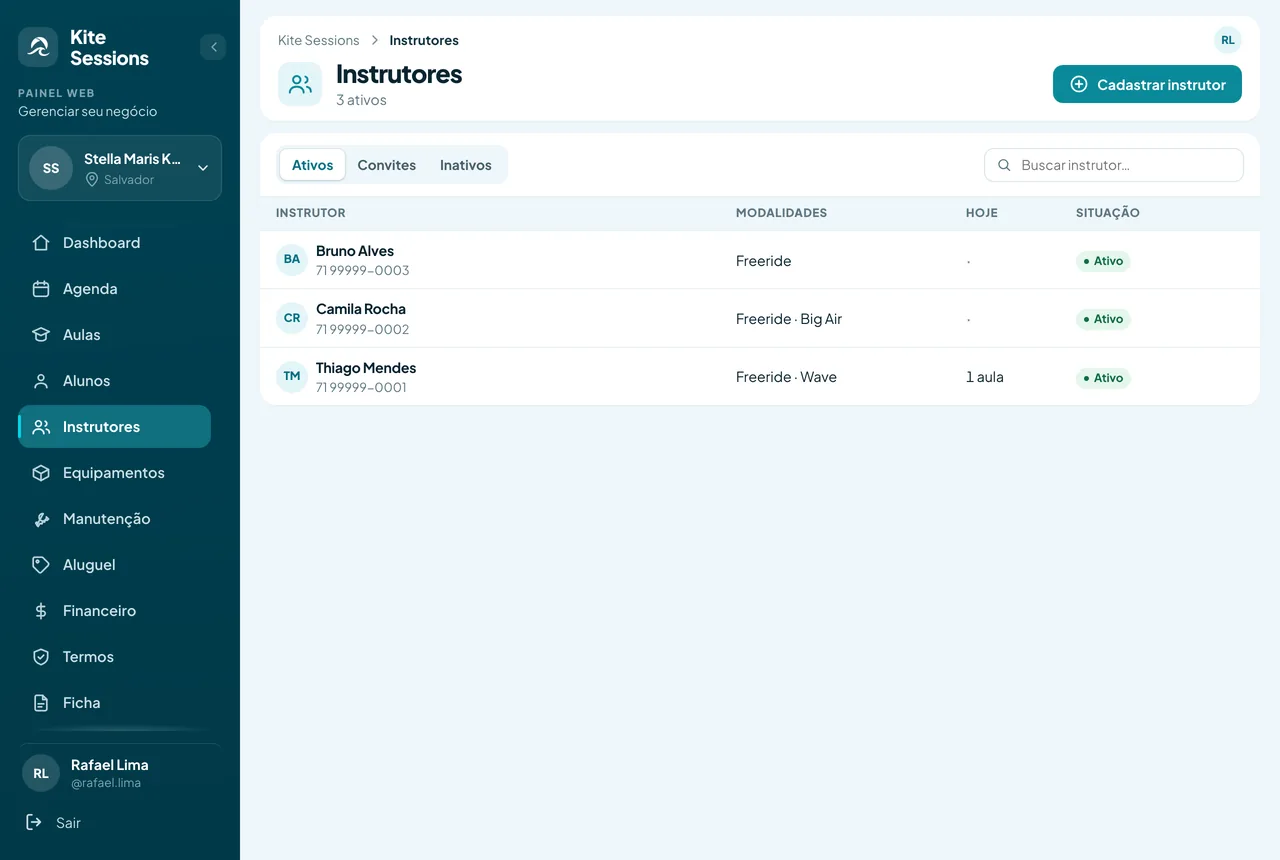
Task: Follow the Kite Sessions breadcrumb link
Action: click(319, 40)
